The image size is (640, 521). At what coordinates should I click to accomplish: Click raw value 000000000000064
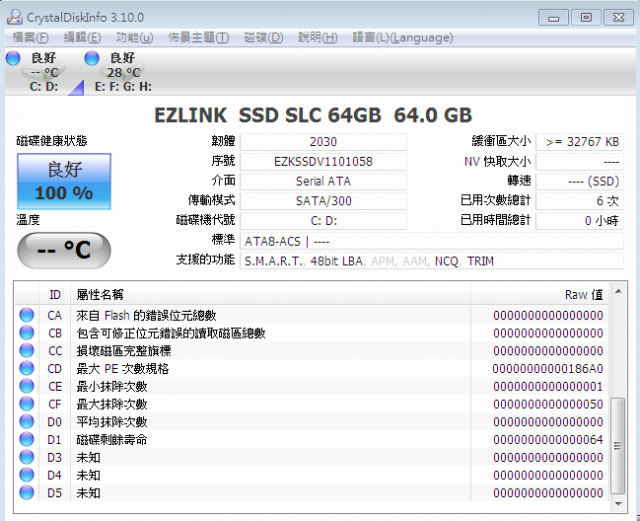click(548, 440)
